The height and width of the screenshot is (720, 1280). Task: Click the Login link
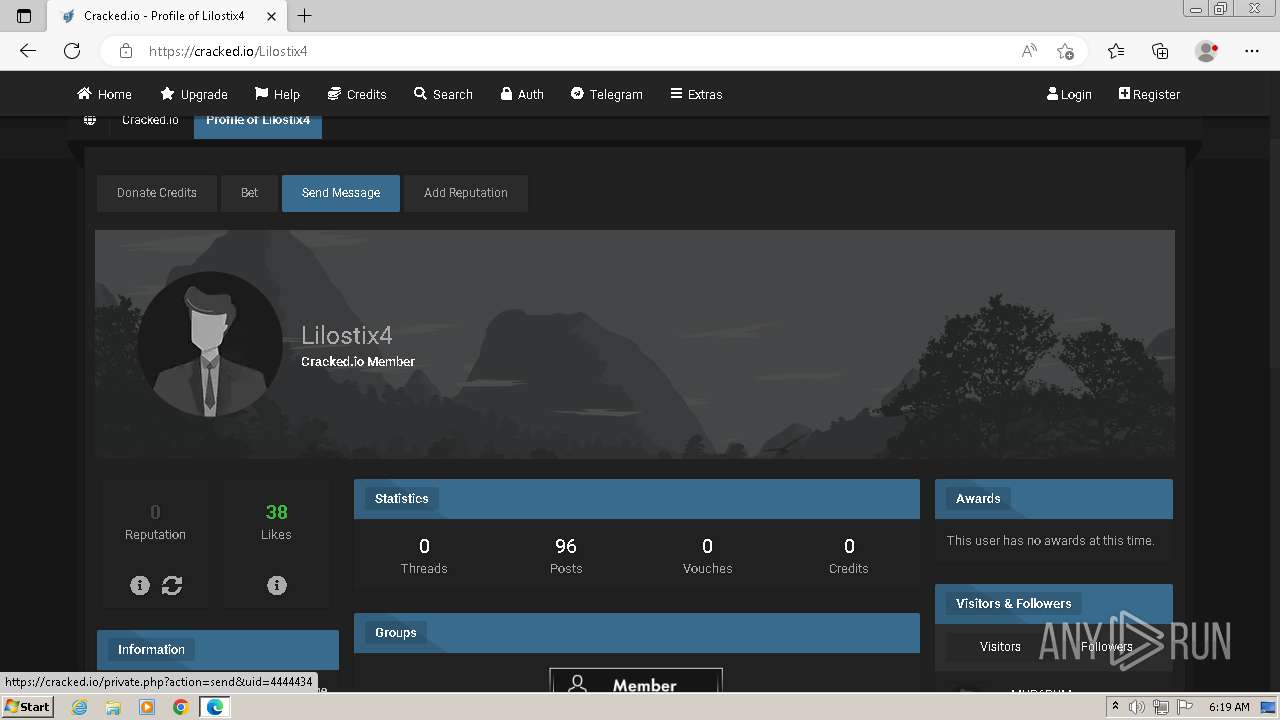(x=1069, y=94)
